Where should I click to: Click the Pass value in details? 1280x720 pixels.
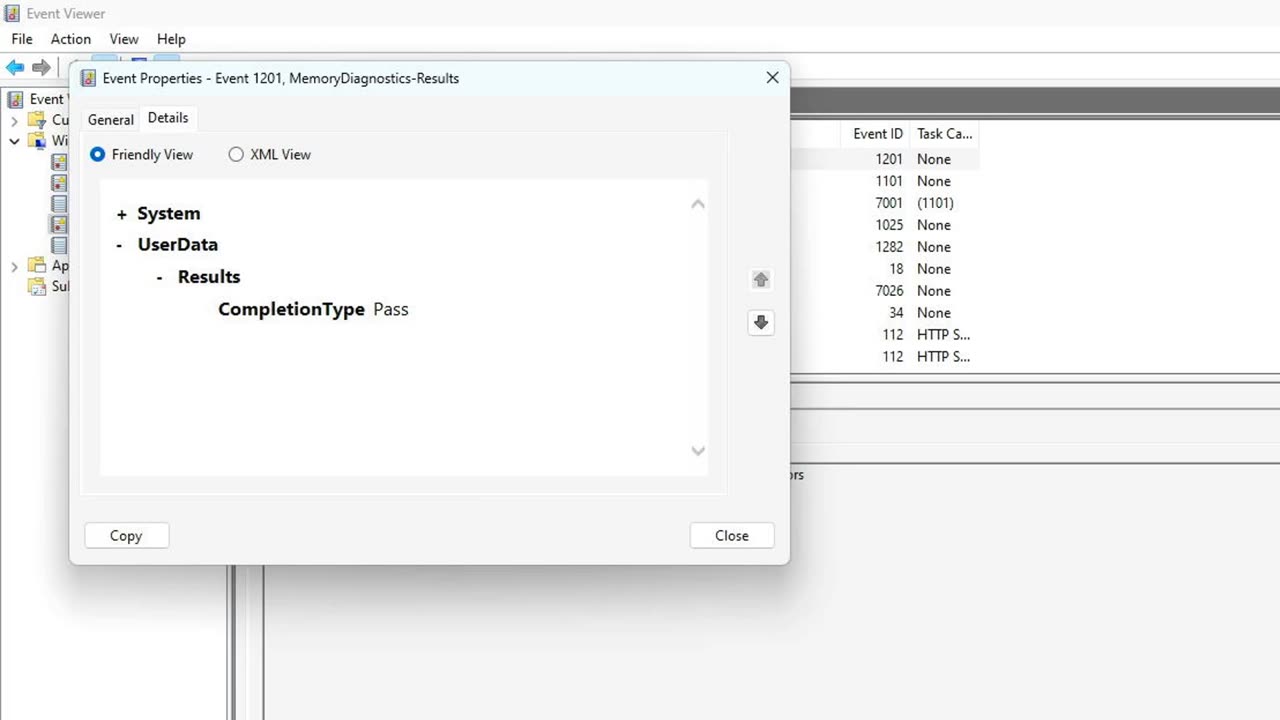391,309
